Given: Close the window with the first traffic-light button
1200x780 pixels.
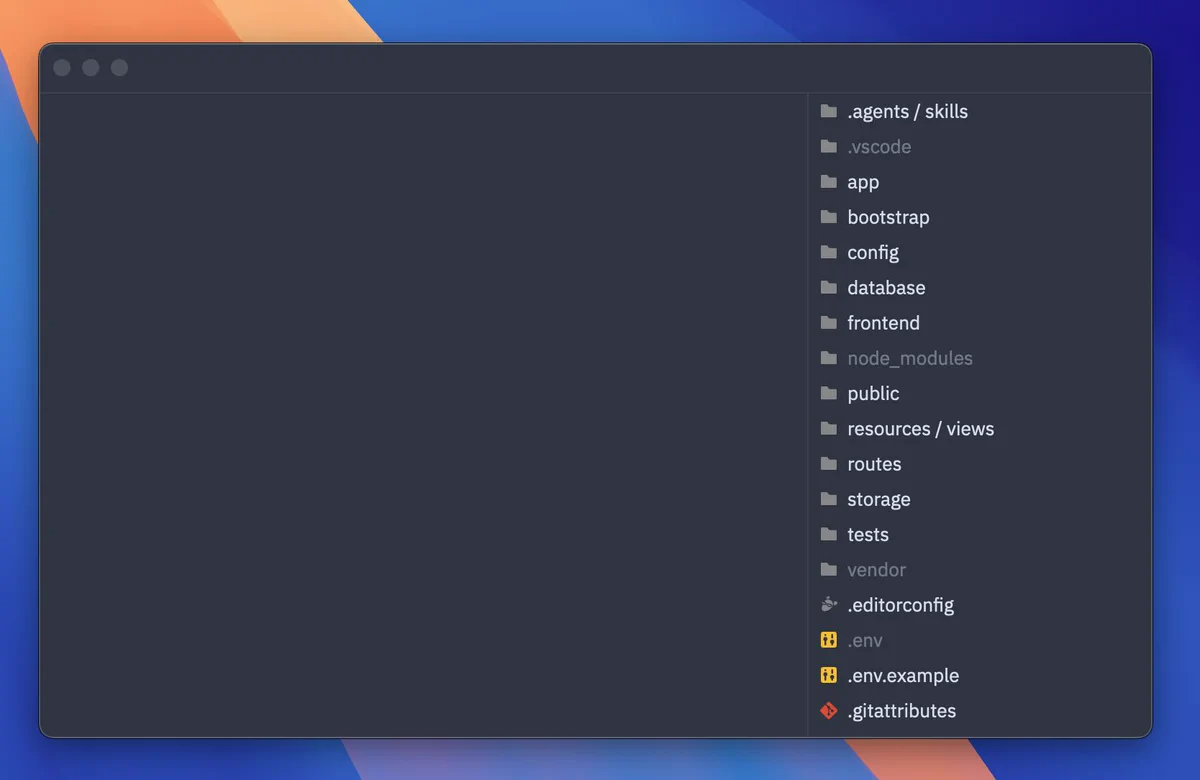Looking at the screenshot, I should pyautogui.click(x=62, y=68).
